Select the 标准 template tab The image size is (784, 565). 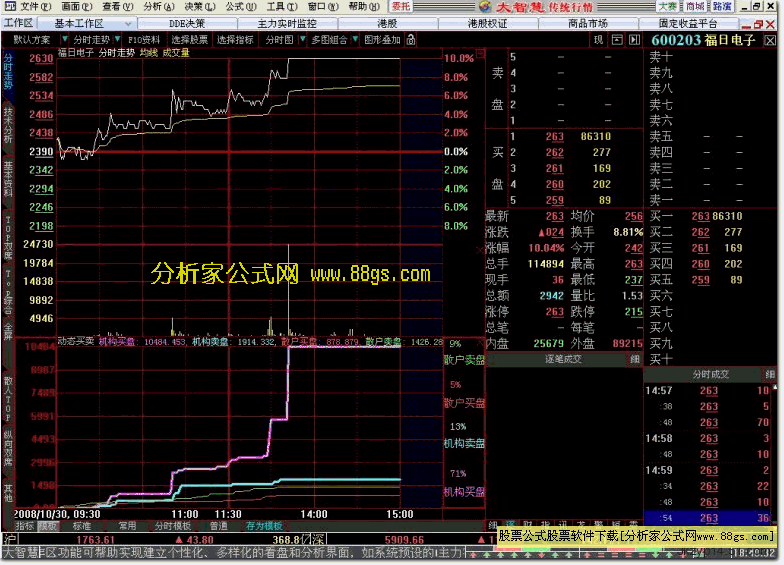click(x=82, y=526)
